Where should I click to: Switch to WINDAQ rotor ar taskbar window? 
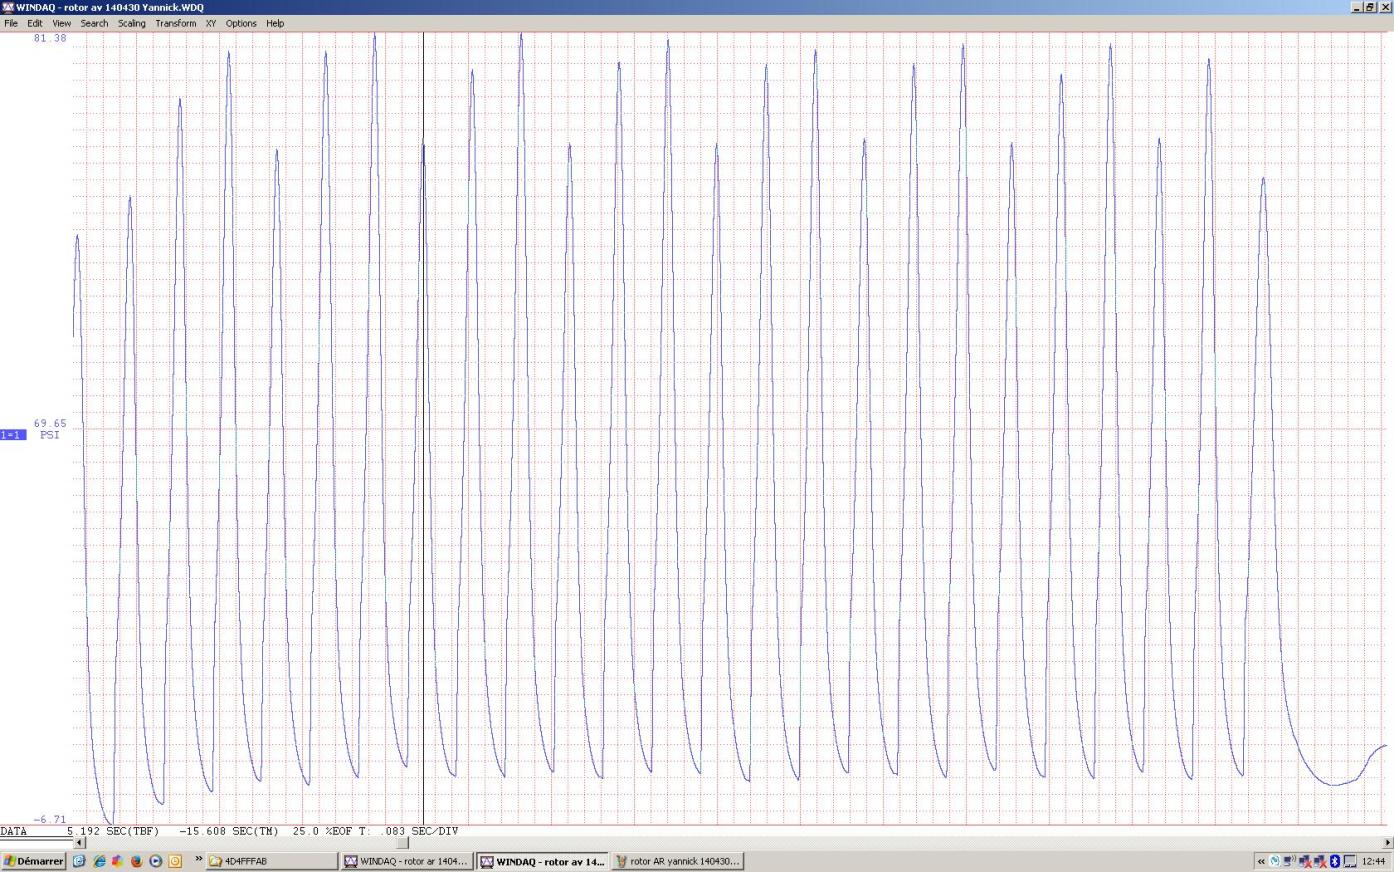tap(406, 861)
